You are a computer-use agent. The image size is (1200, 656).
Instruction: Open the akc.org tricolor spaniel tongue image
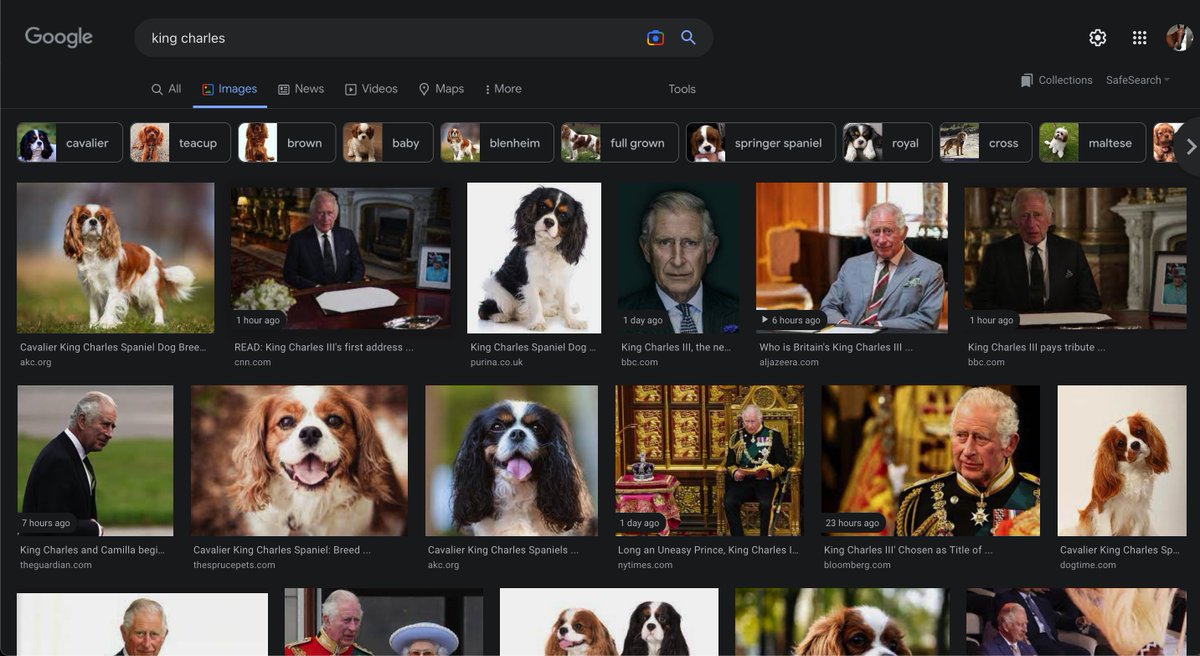tap(511, 461)
